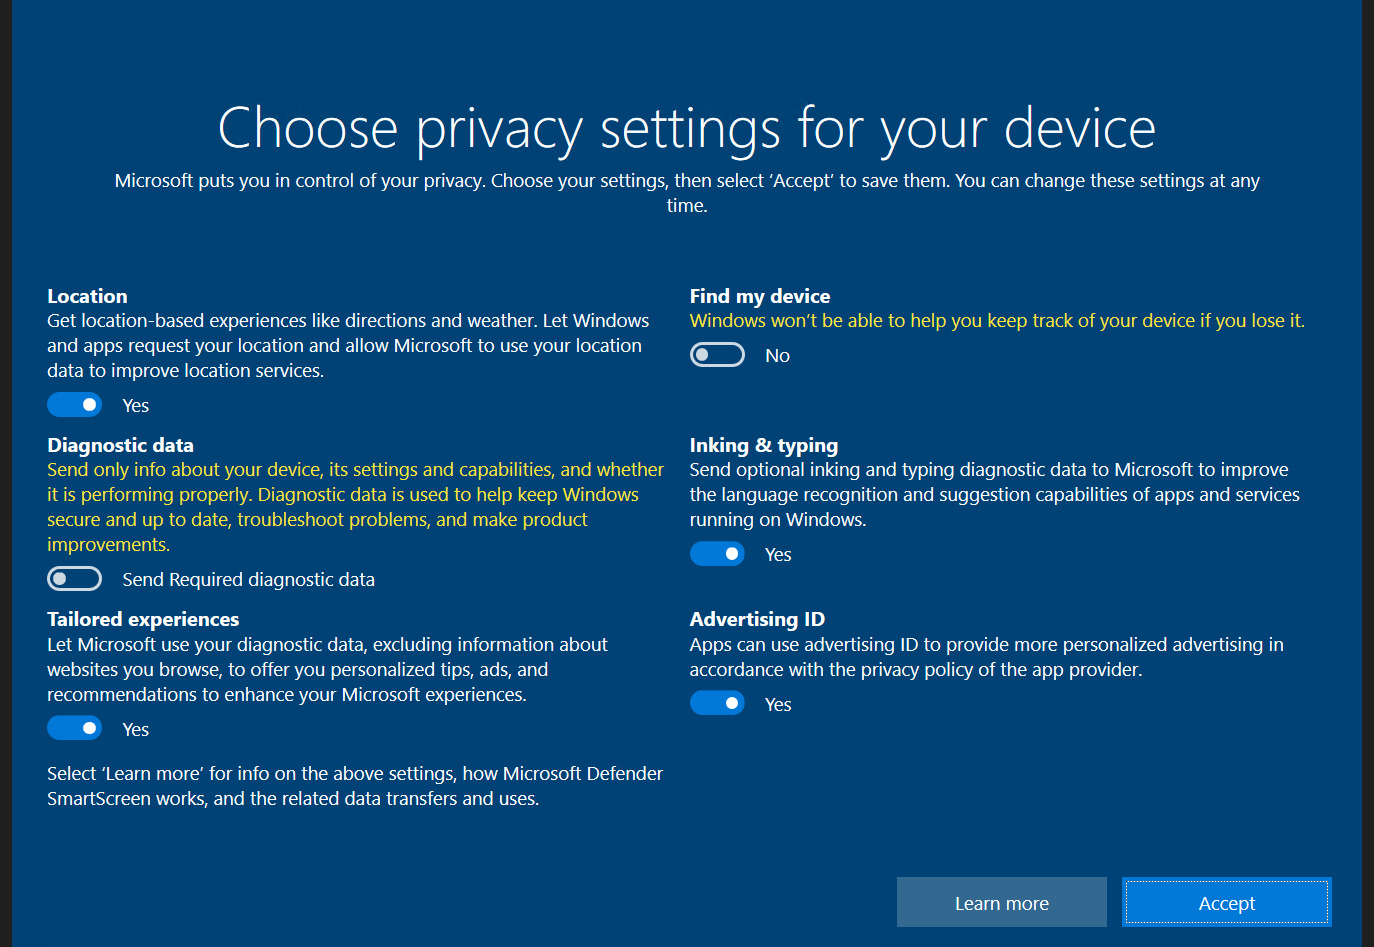The height and width of the screenshot is (947, 1374).
Task: Open Learn more info
Action: coord(1002,903)
